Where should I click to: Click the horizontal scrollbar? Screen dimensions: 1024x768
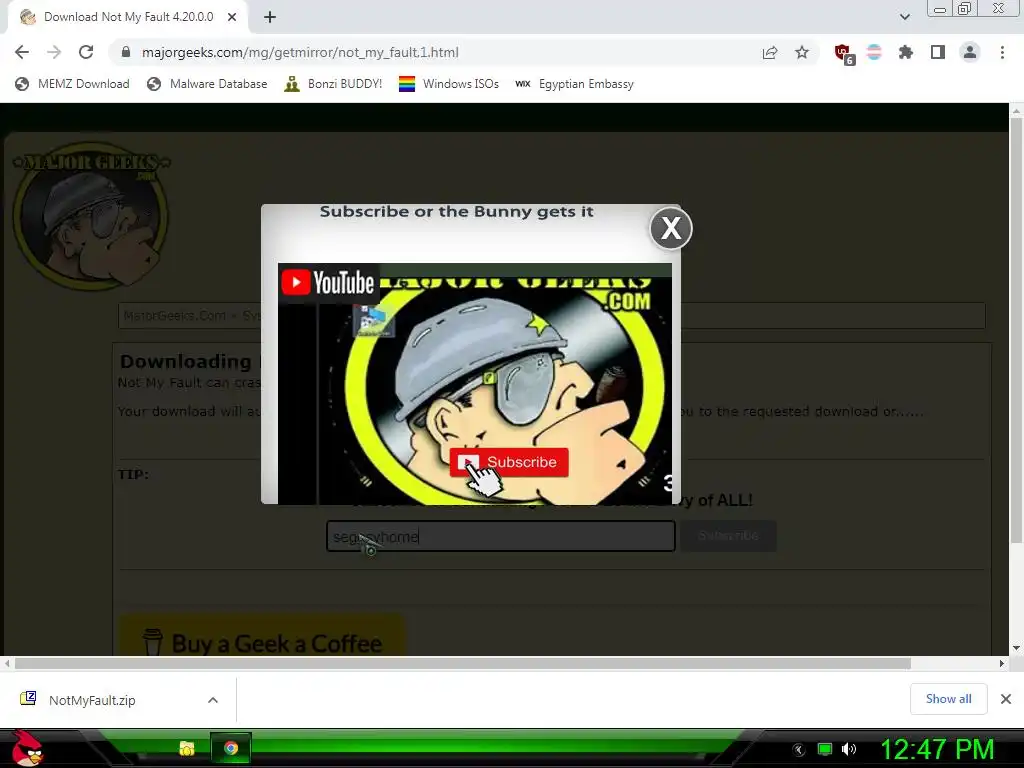(462, 664)
